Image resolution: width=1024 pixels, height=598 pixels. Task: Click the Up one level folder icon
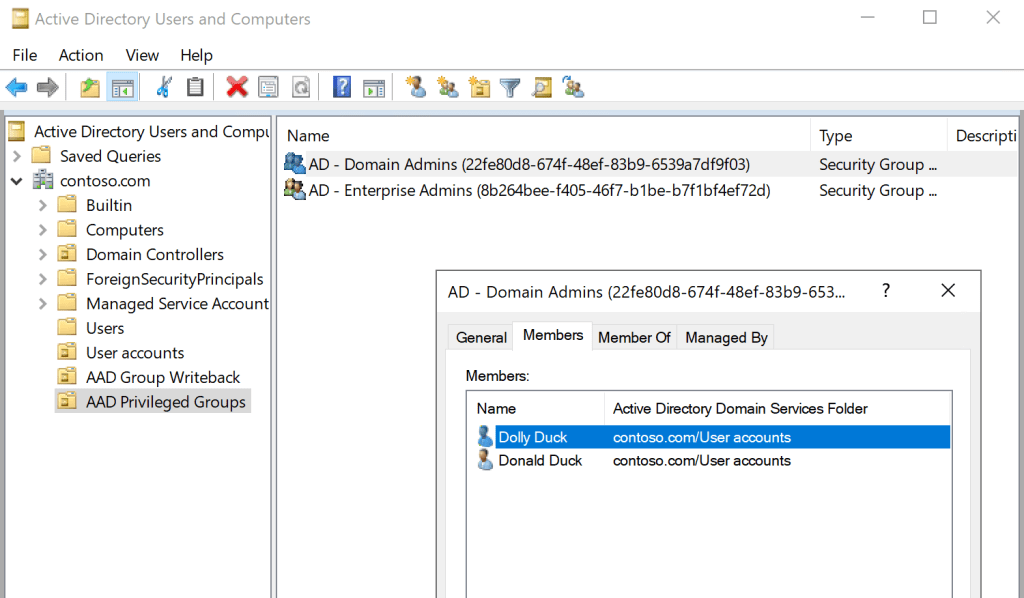[90, 88]
